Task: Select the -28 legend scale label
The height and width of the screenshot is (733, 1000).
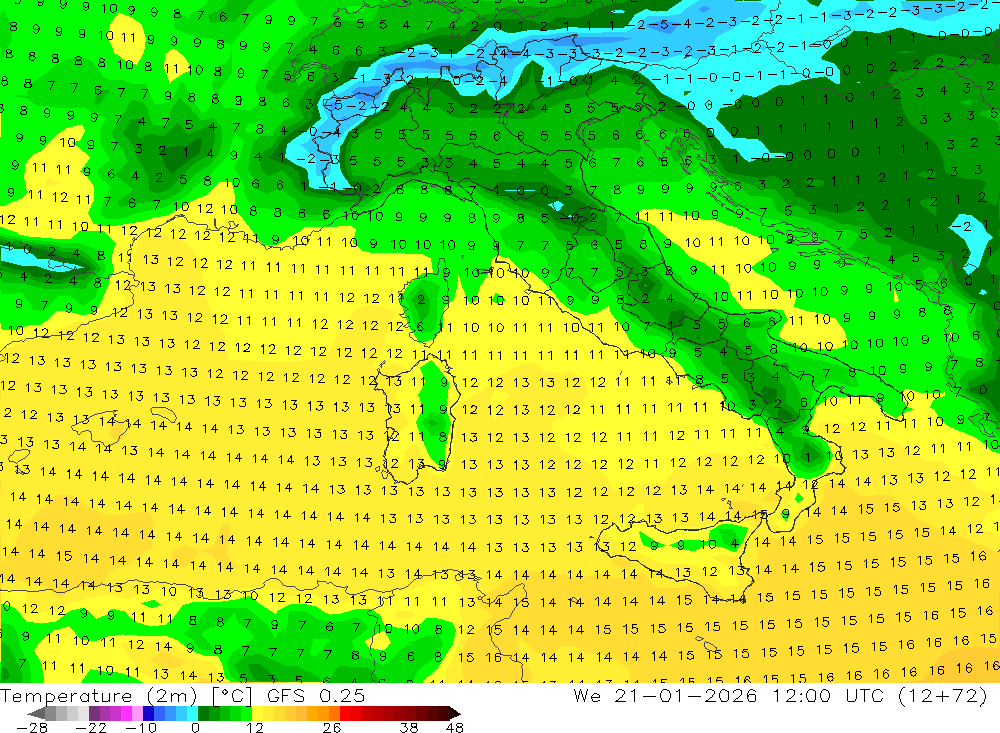Action: tap(31, 727)
